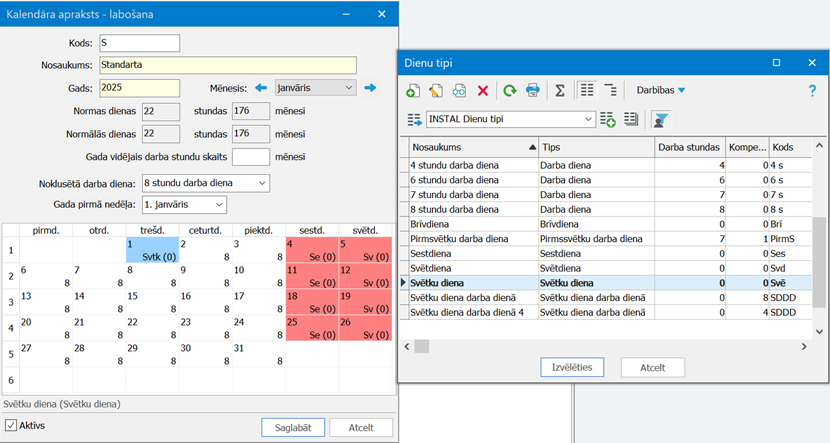Toggle the Aktīvs checkbox

tap(11, 426)
